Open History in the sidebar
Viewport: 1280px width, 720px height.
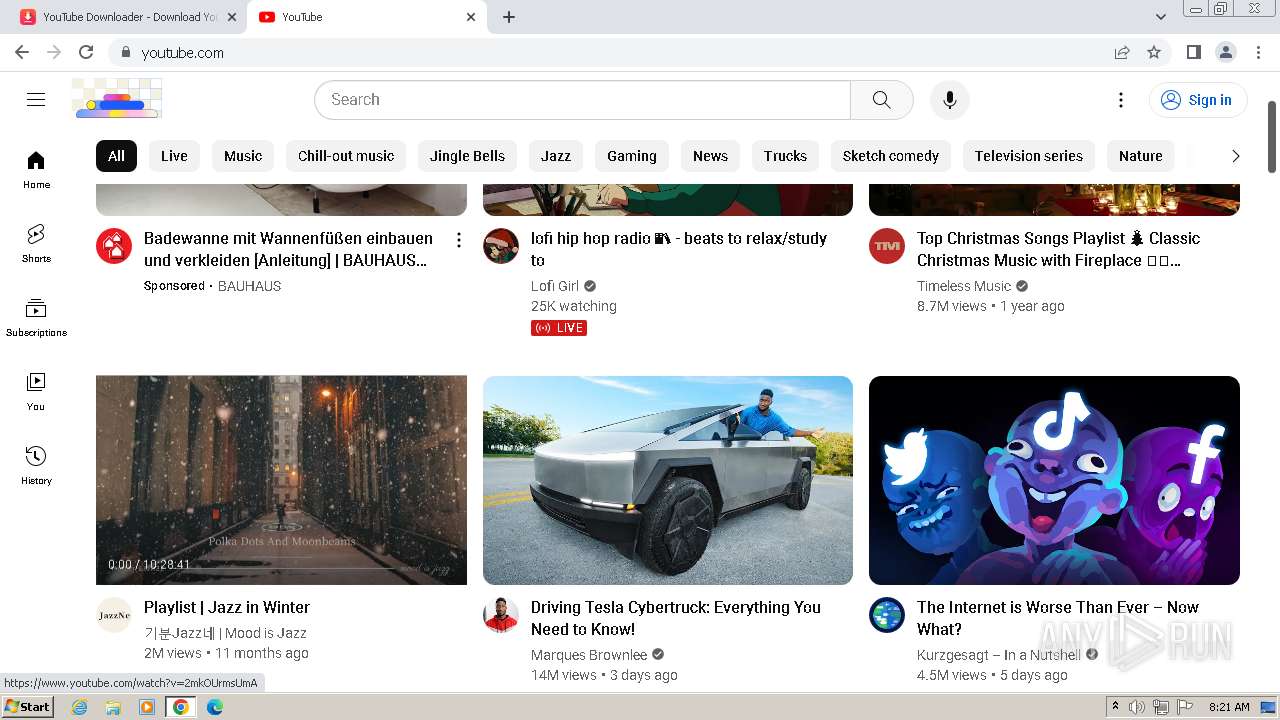36,466
